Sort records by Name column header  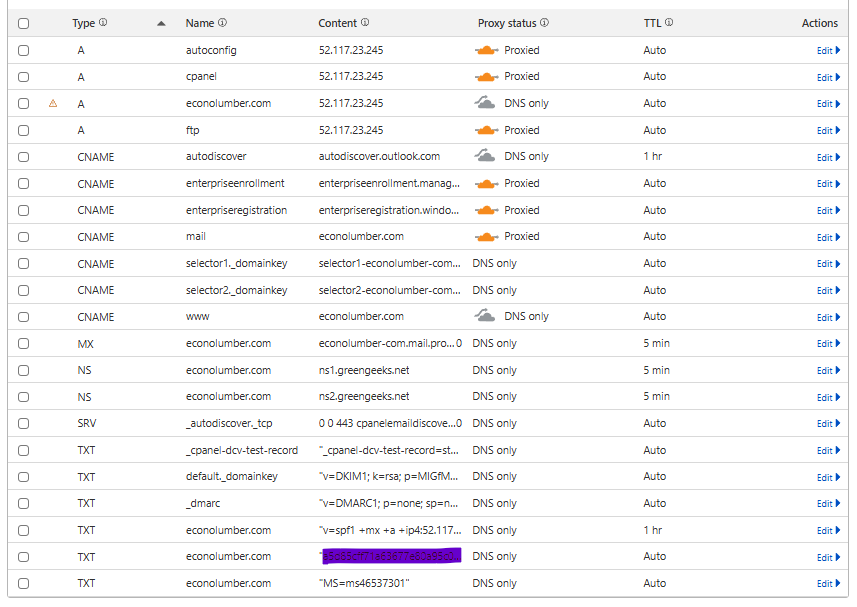(x=199, y=23)
